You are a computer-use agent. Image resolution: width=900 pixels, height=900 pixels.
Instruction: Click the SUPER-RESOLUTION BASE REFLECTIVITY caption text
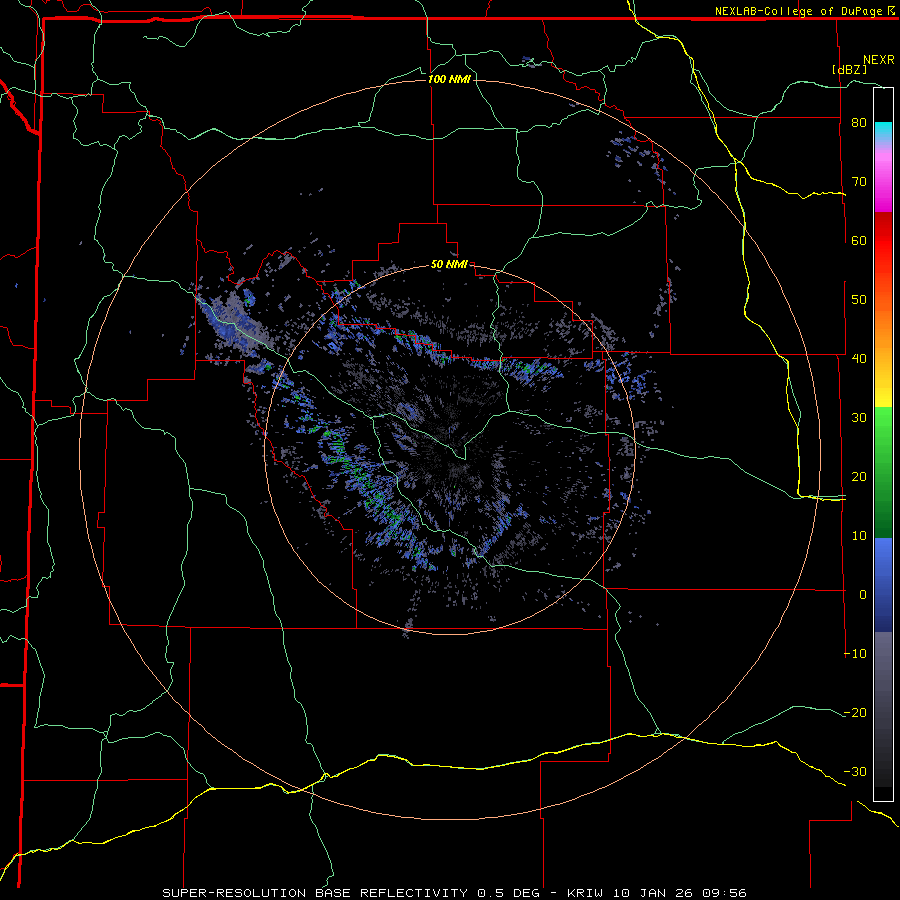tap(315, 893)
